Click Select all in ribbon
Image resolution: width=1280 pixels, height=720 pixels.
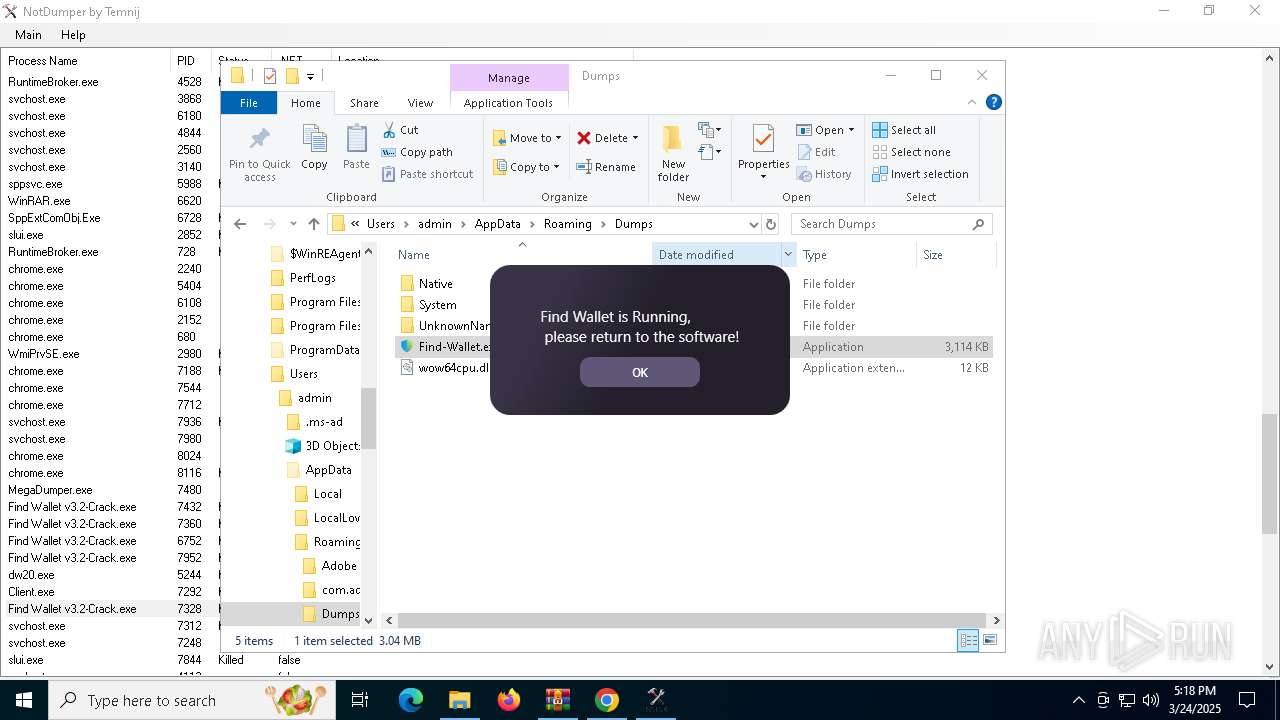pyautogui.click(x=904, y=130)
